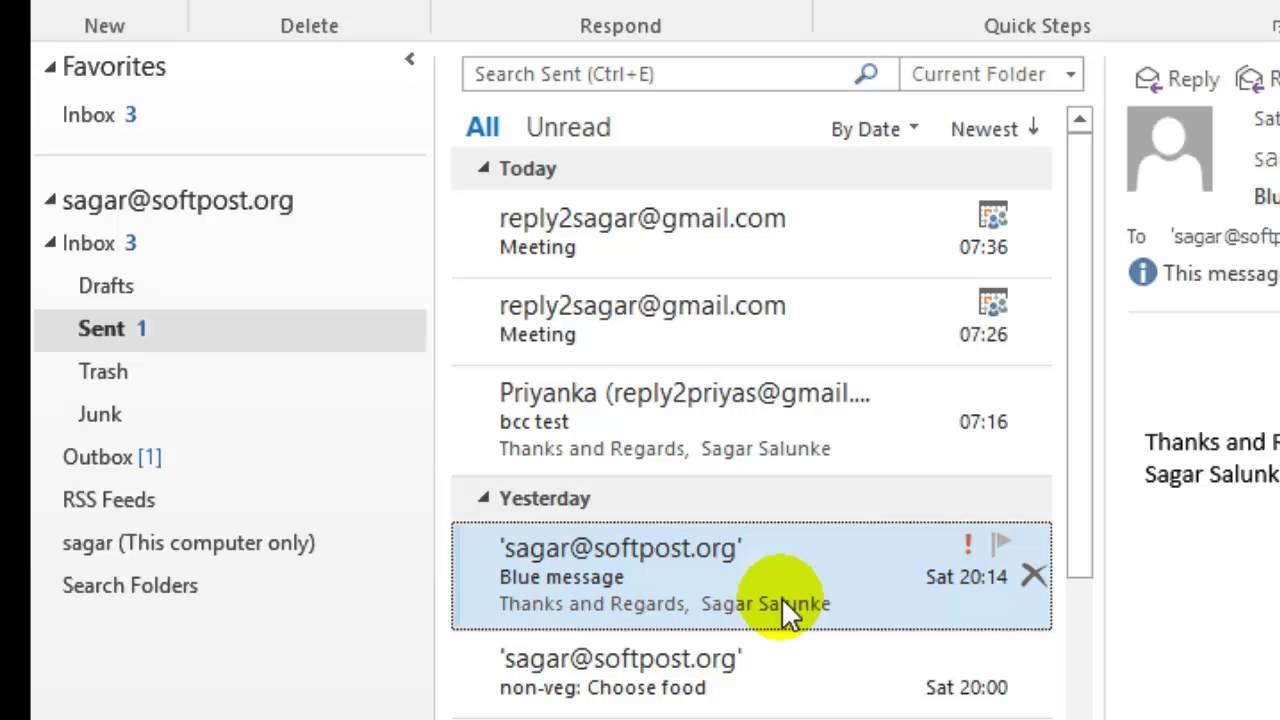Click the search magnifier icon
Screen dimensions: 1280x720
pyautogui.click(x=866, y=74)
